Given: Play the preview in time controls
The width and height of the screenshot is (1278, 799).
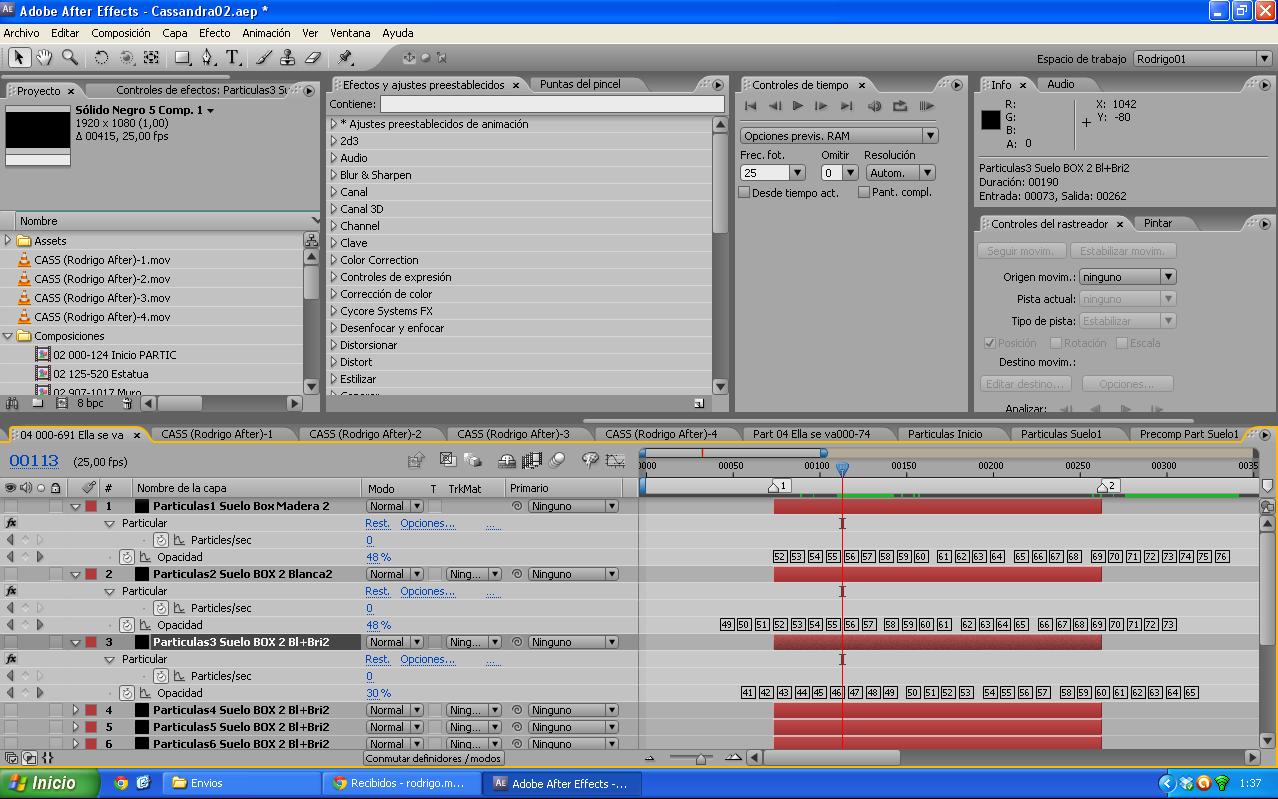Looking at the screenshot, I should [798, 106].
